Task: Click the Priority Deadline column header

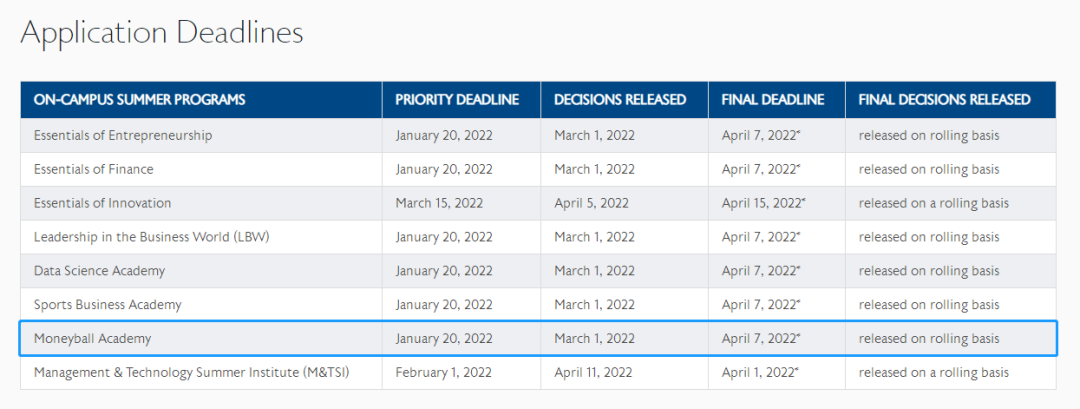Action: click(457, 100)
